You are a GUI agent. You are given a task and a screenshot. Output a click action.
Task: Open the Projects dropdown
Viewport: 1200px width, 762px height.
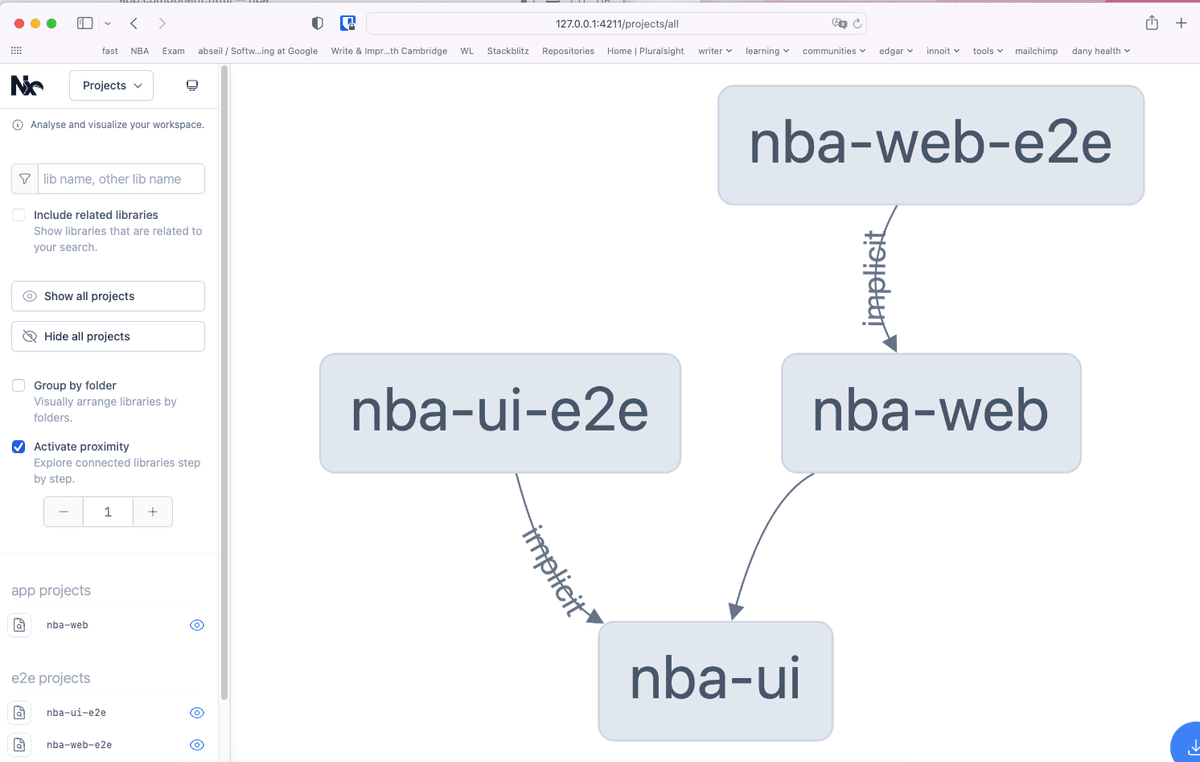pos(111,86)
